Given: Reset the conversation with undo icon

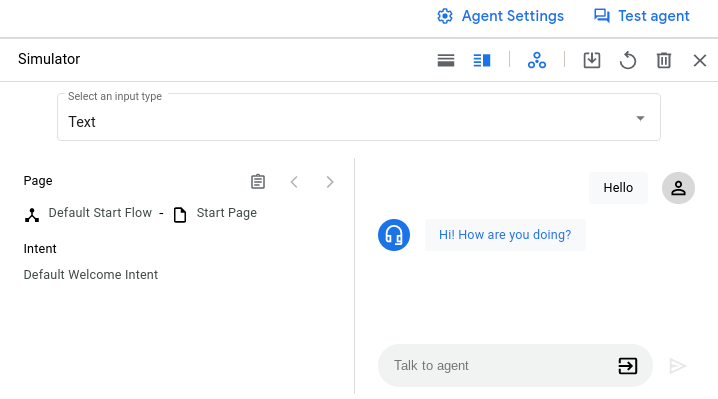Looking at the screenshot, I should pyautogui.click(x=628, y=60).
